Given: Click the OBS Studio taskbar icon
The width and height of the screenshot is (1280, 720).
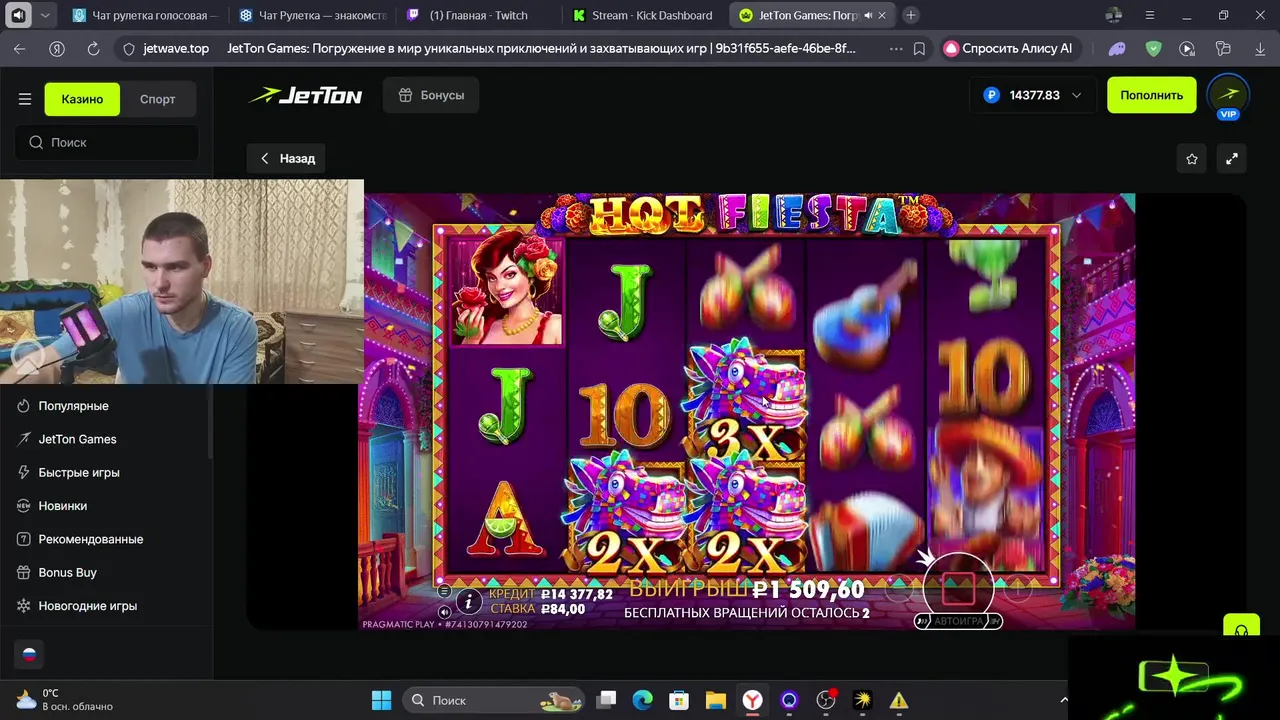Looking at the screenshot, I should click(826, 700).
